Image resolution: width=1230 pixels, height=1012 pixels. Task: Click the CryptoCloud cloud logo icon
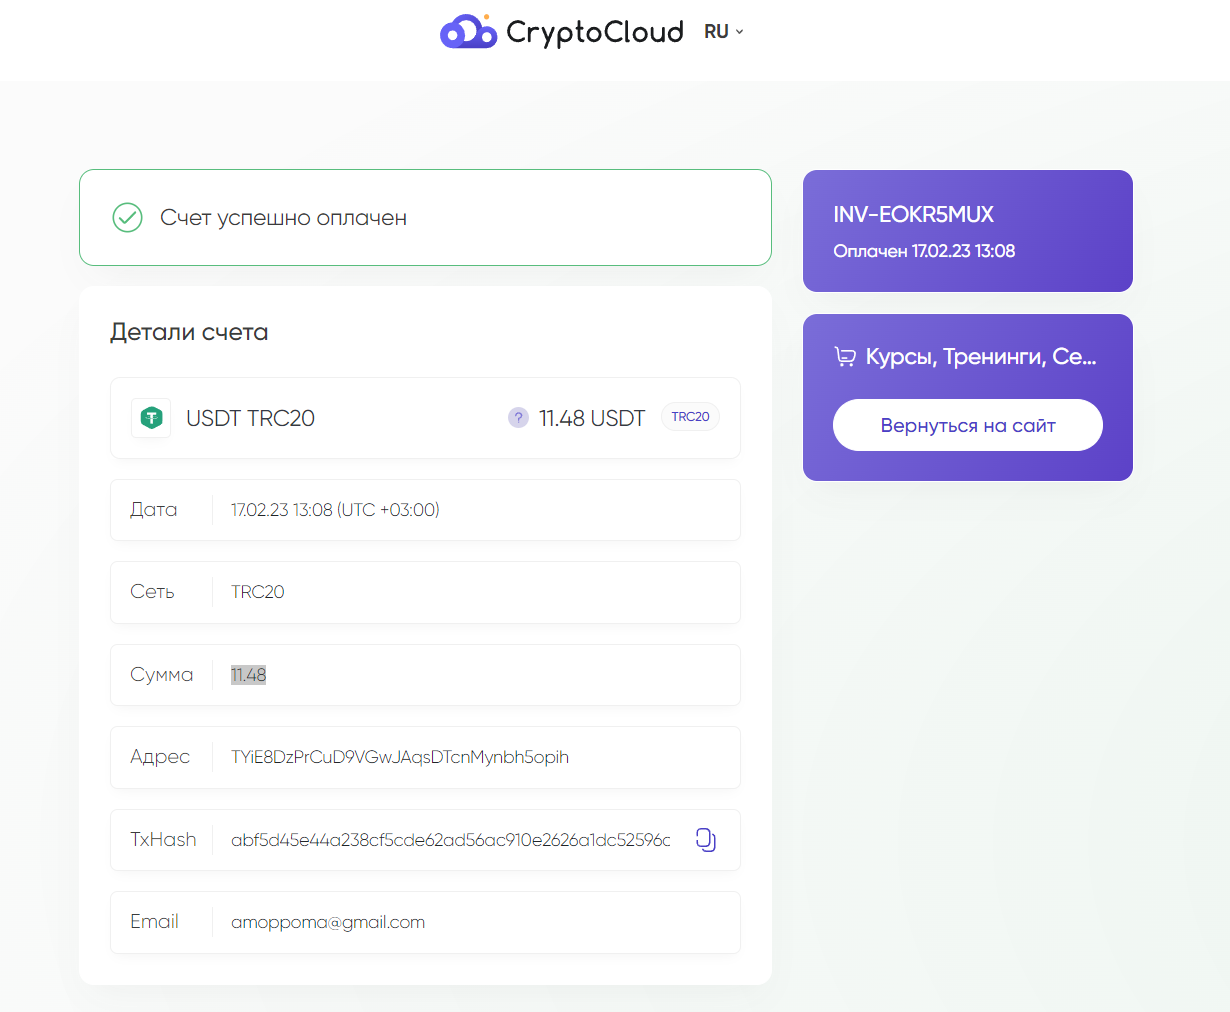click(x=468, y=31)
